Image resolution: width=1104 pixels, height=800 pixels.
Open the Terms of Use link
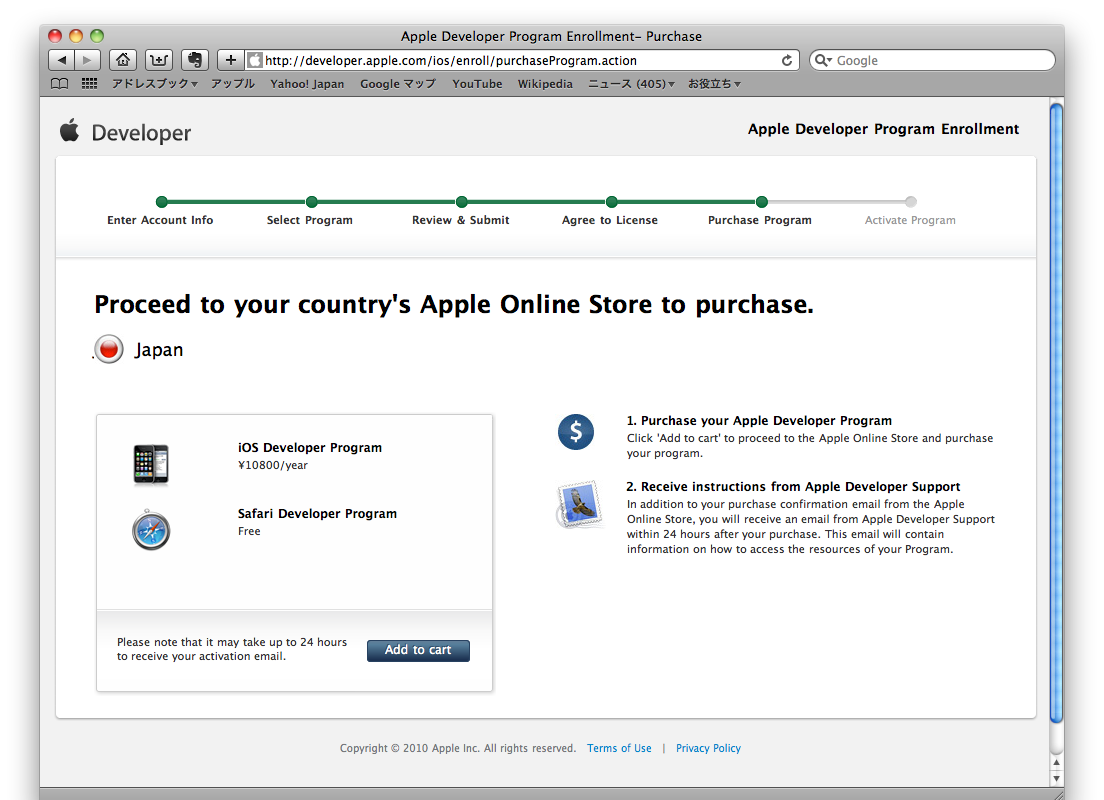click(619, 748)
